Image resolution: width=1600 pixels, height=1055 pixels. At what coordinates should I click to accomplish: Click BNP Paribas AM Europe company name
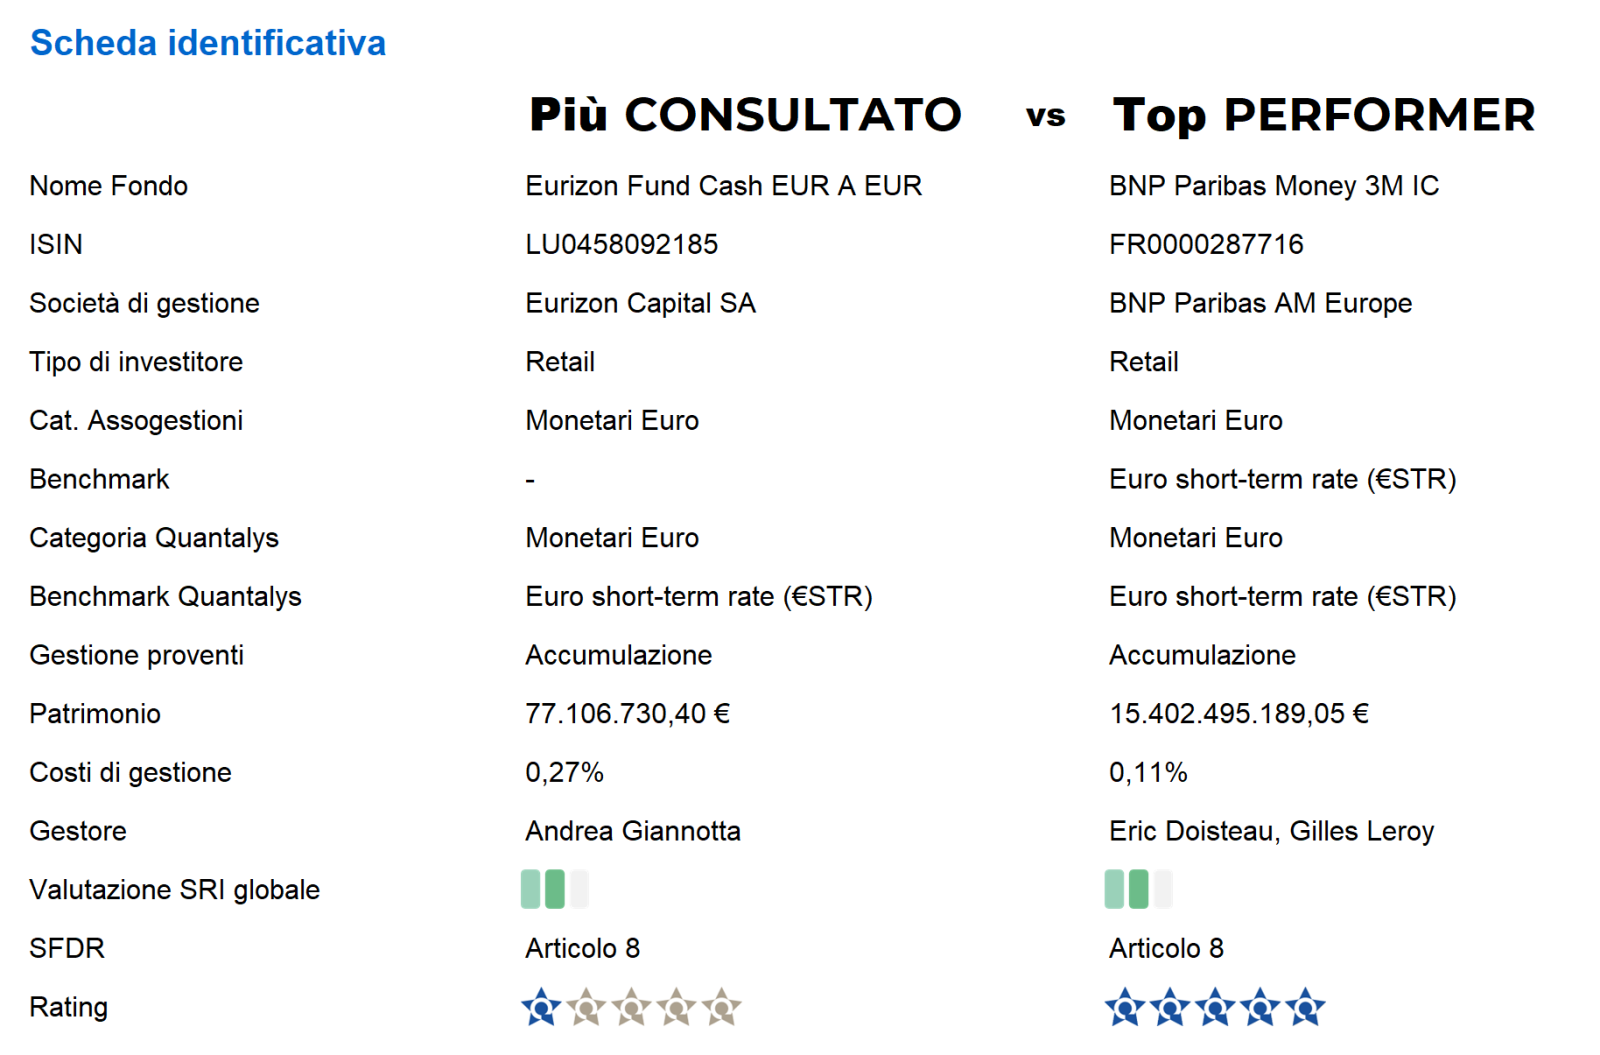click(1260, 303)
